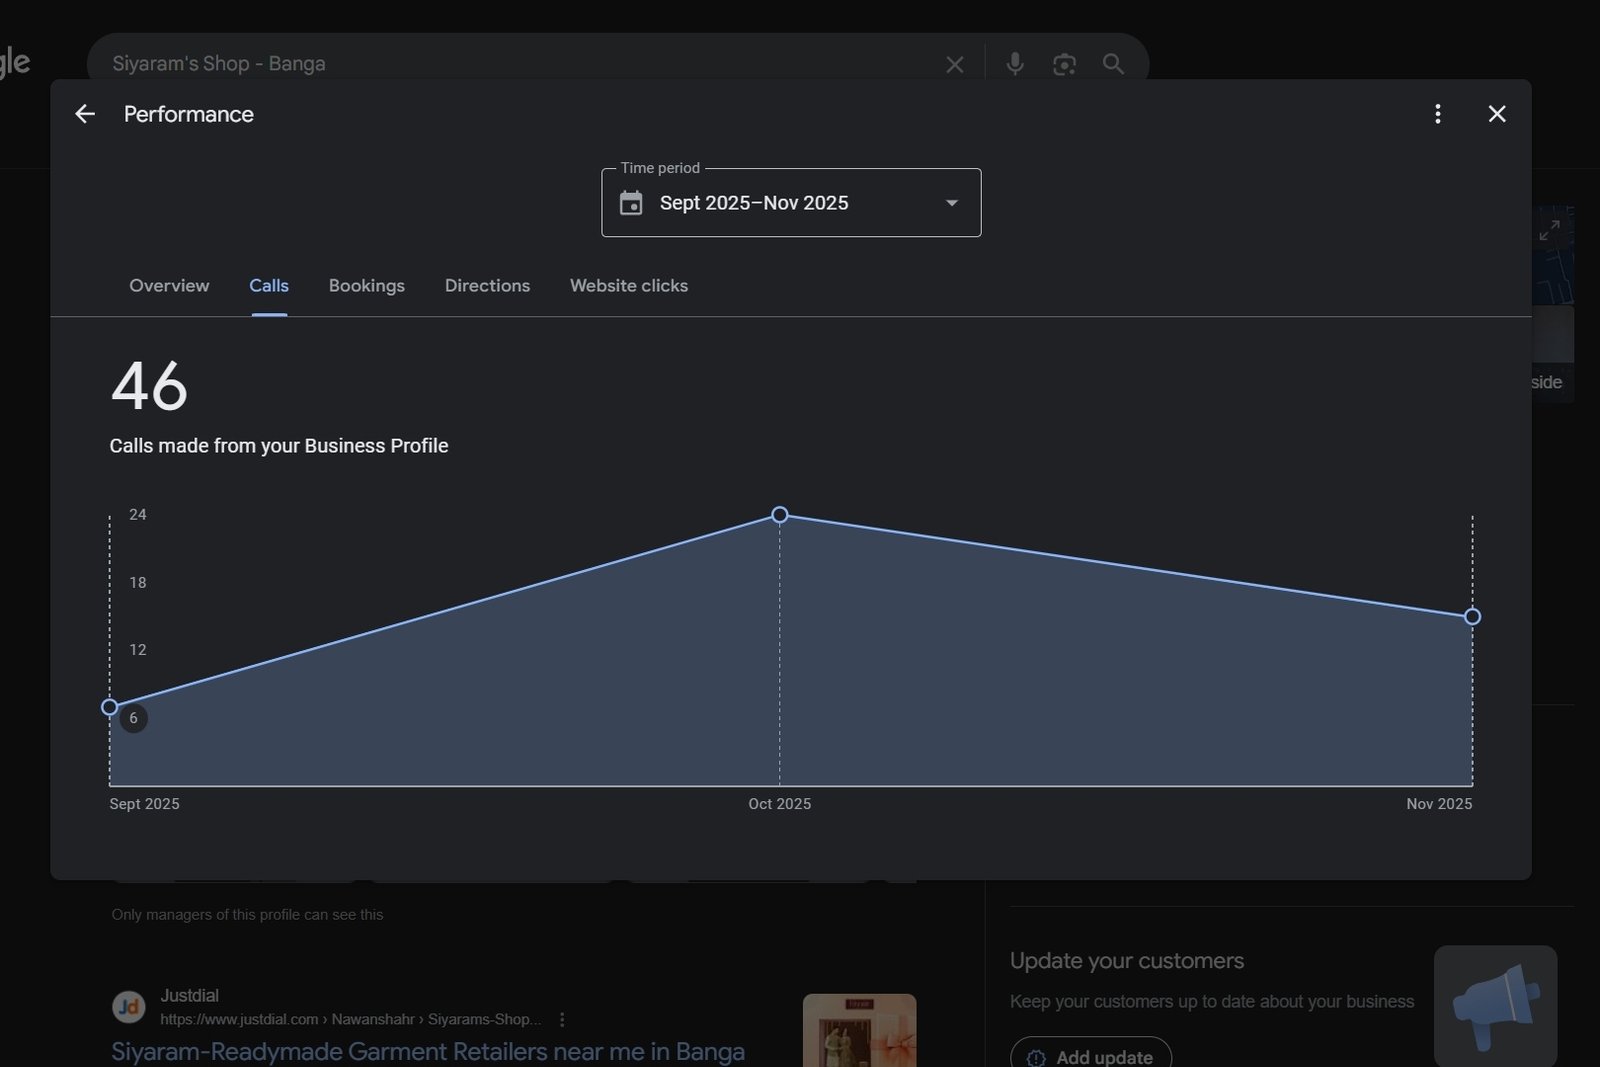
Task: Click the "Update your customers" heading
Action: 1127,961
